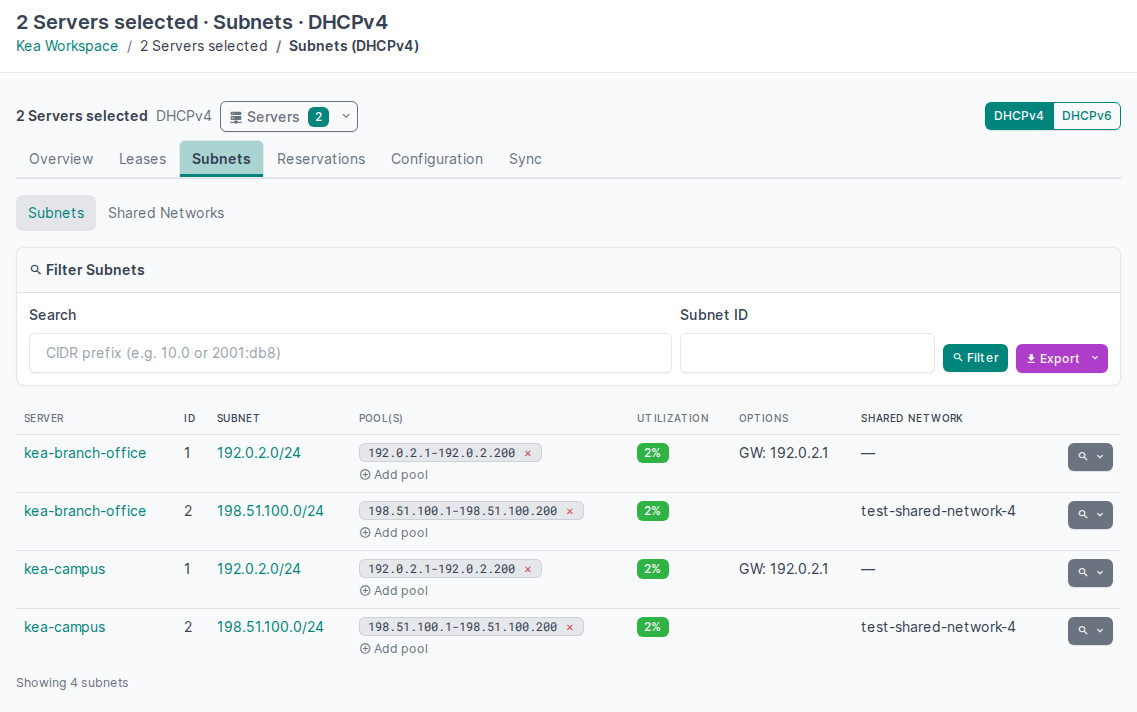Open the Configuration tab
Image resolution: width=1137 pixels, height=712 pixels.
coord(437,159)
